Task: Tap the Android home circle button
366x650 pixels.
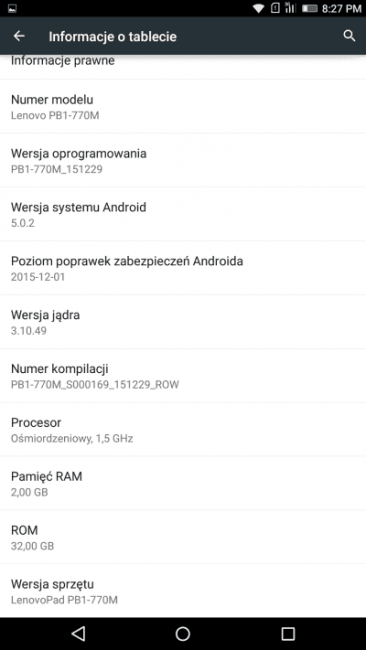Action: (183, 633)
